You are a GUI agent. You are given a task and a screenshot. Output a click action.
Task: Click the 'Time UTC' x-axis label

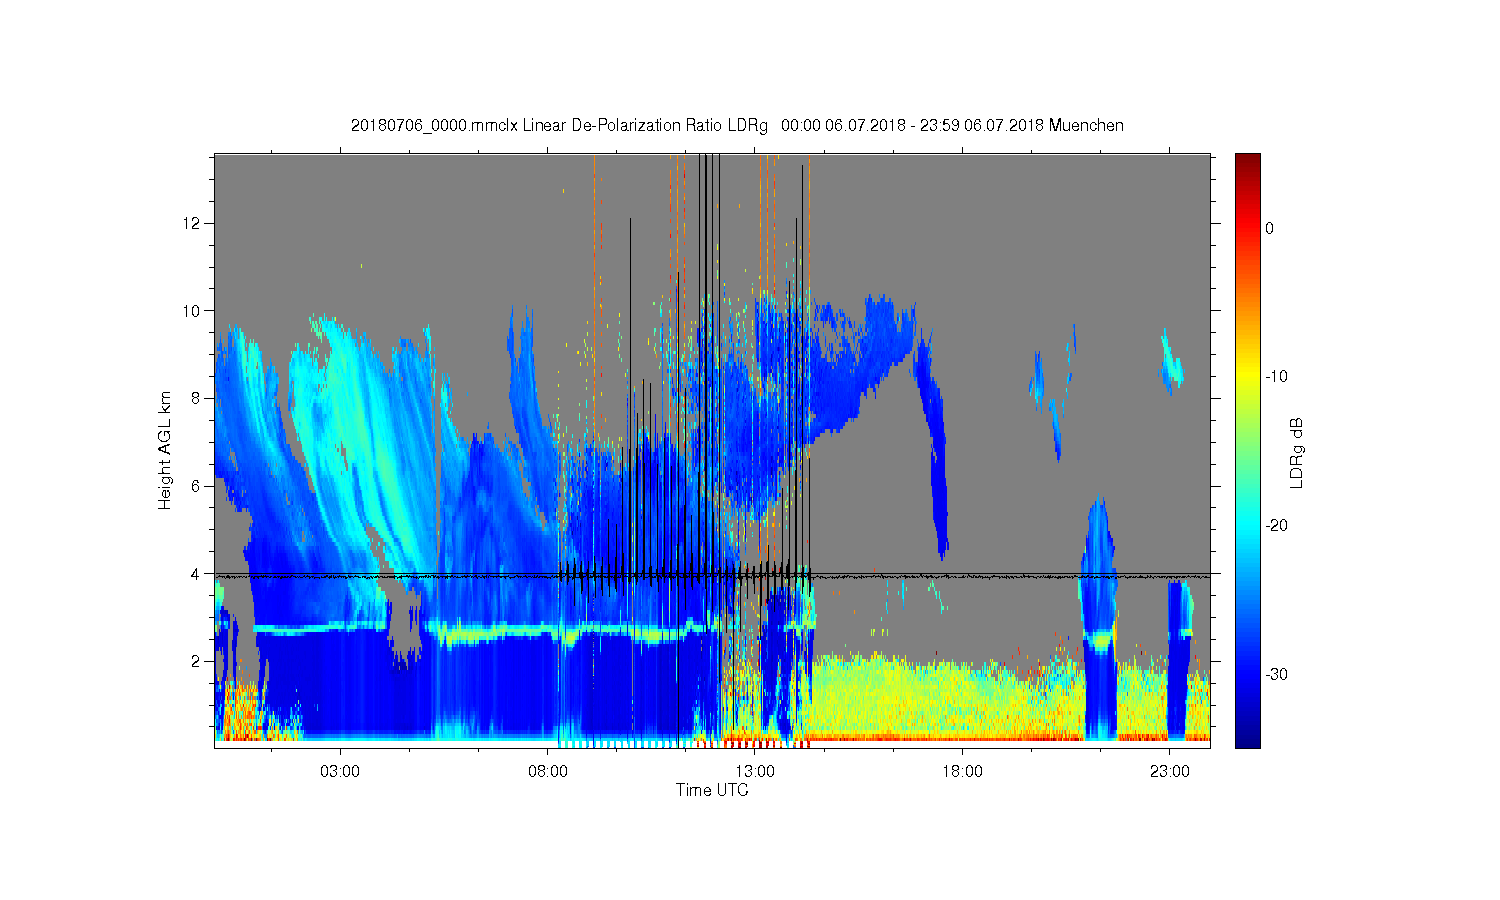[712, 790]
